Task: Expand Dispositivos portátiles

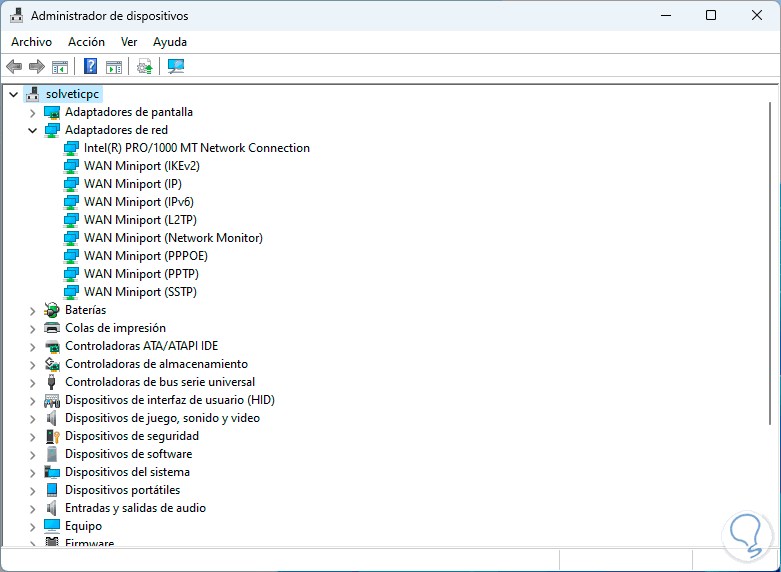Action: [33, 491]
